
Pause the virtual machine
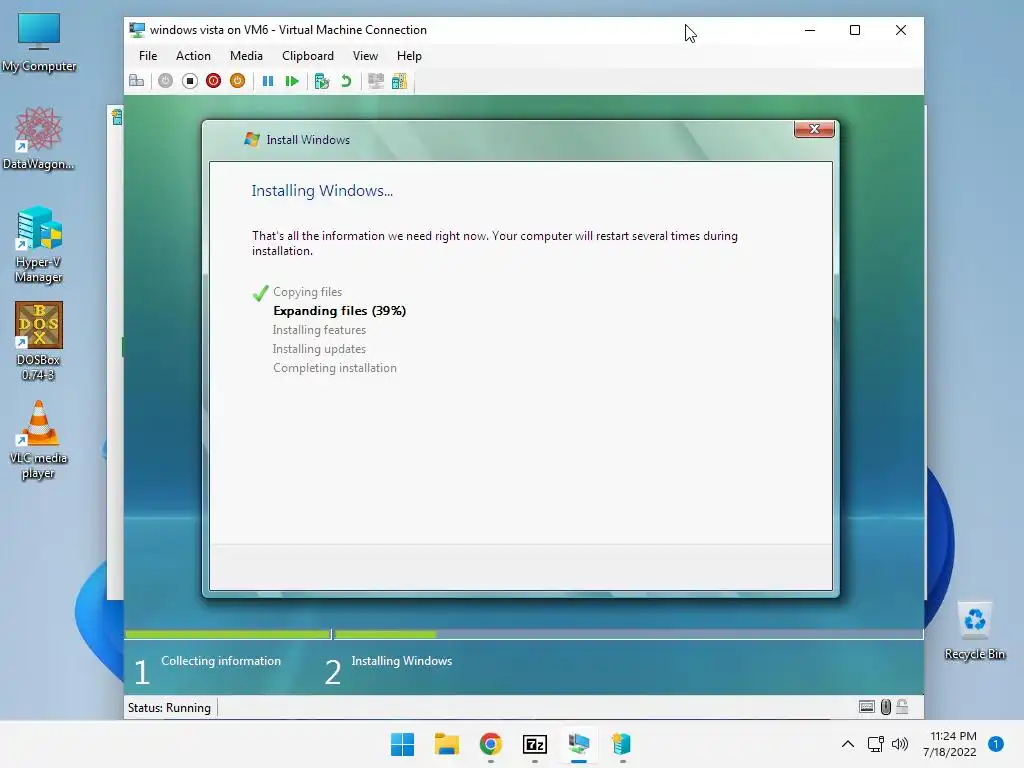click(268, 81)
